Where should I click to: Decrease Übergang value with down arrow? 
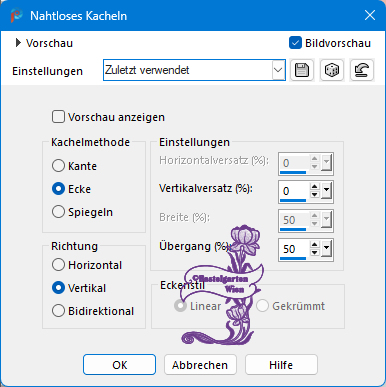(314, 253)
